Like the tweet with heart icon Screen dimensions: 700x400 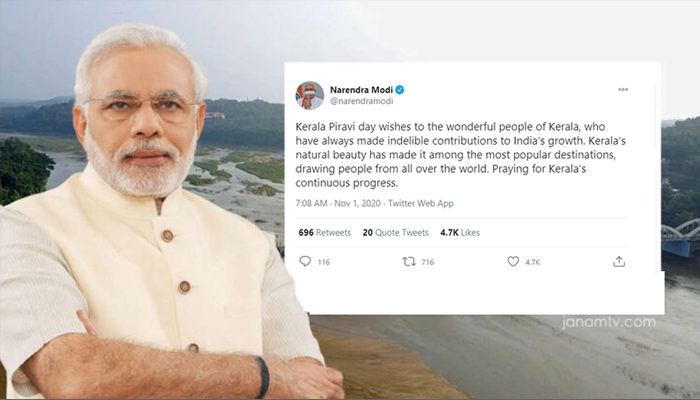pos(513,261)
